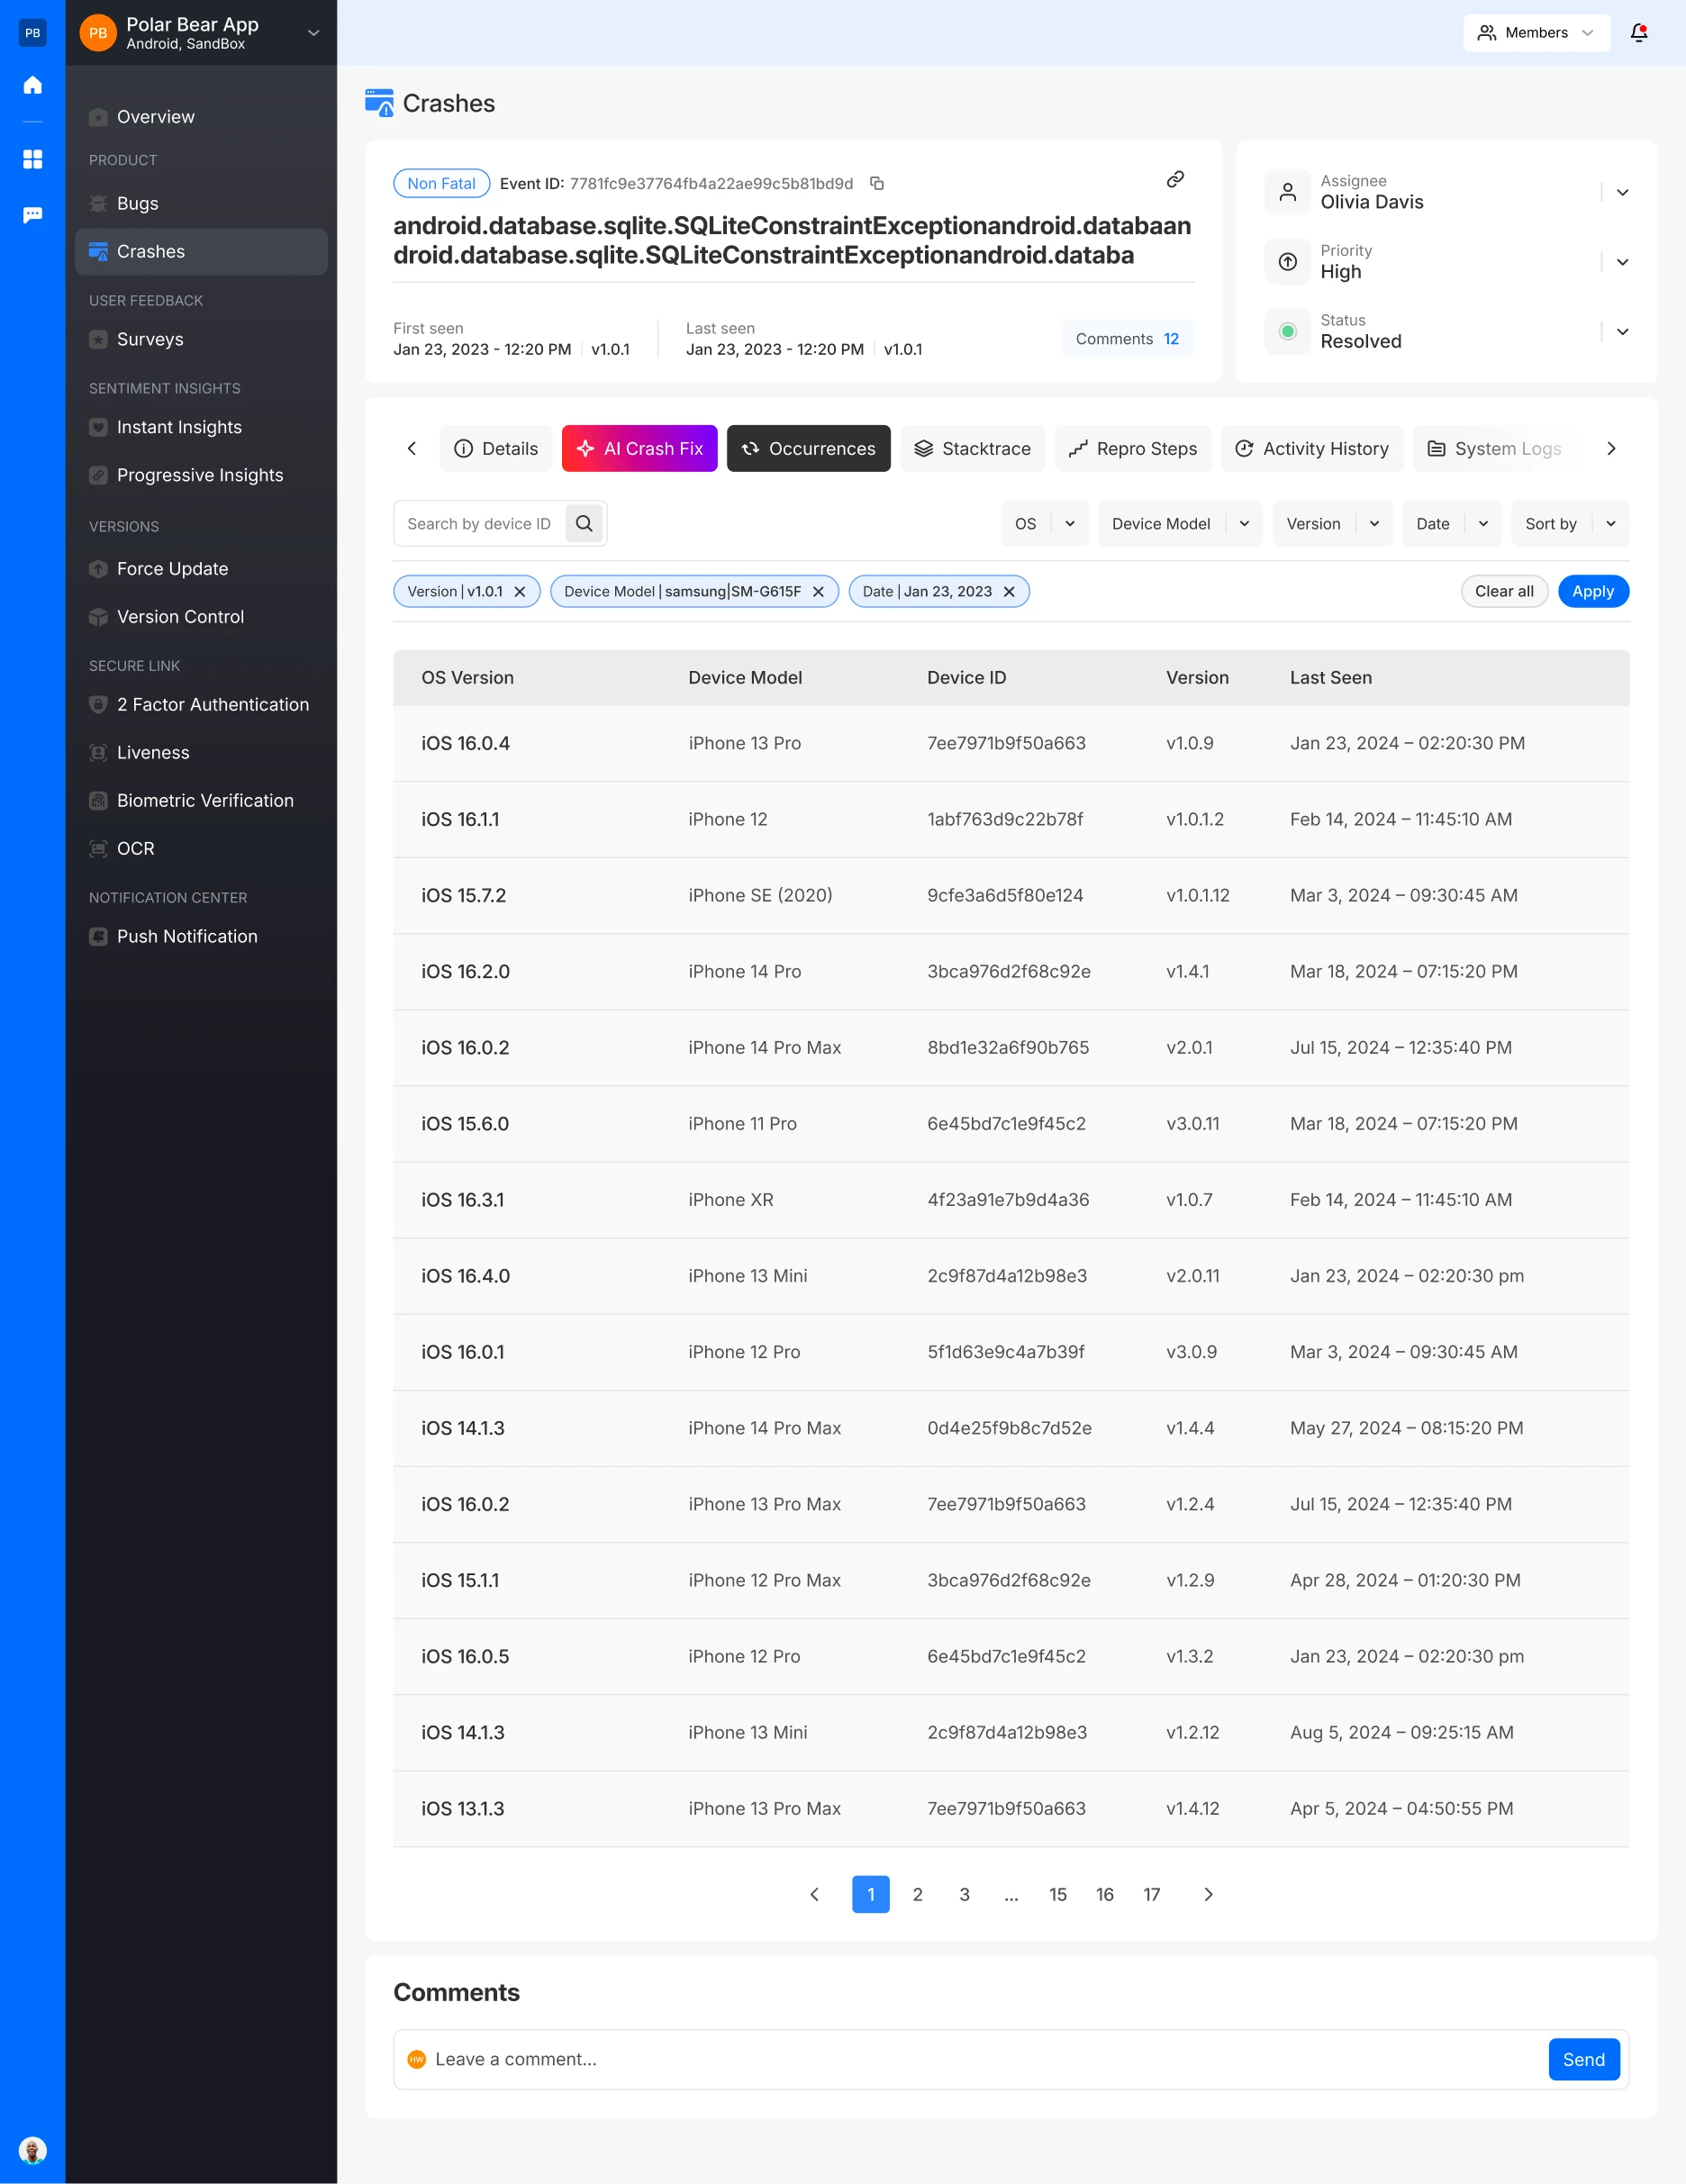Screen dimensions: 1686x2184
Task: Remove the samsung SM-G615F device filter
Action: [x=818, y=592]
